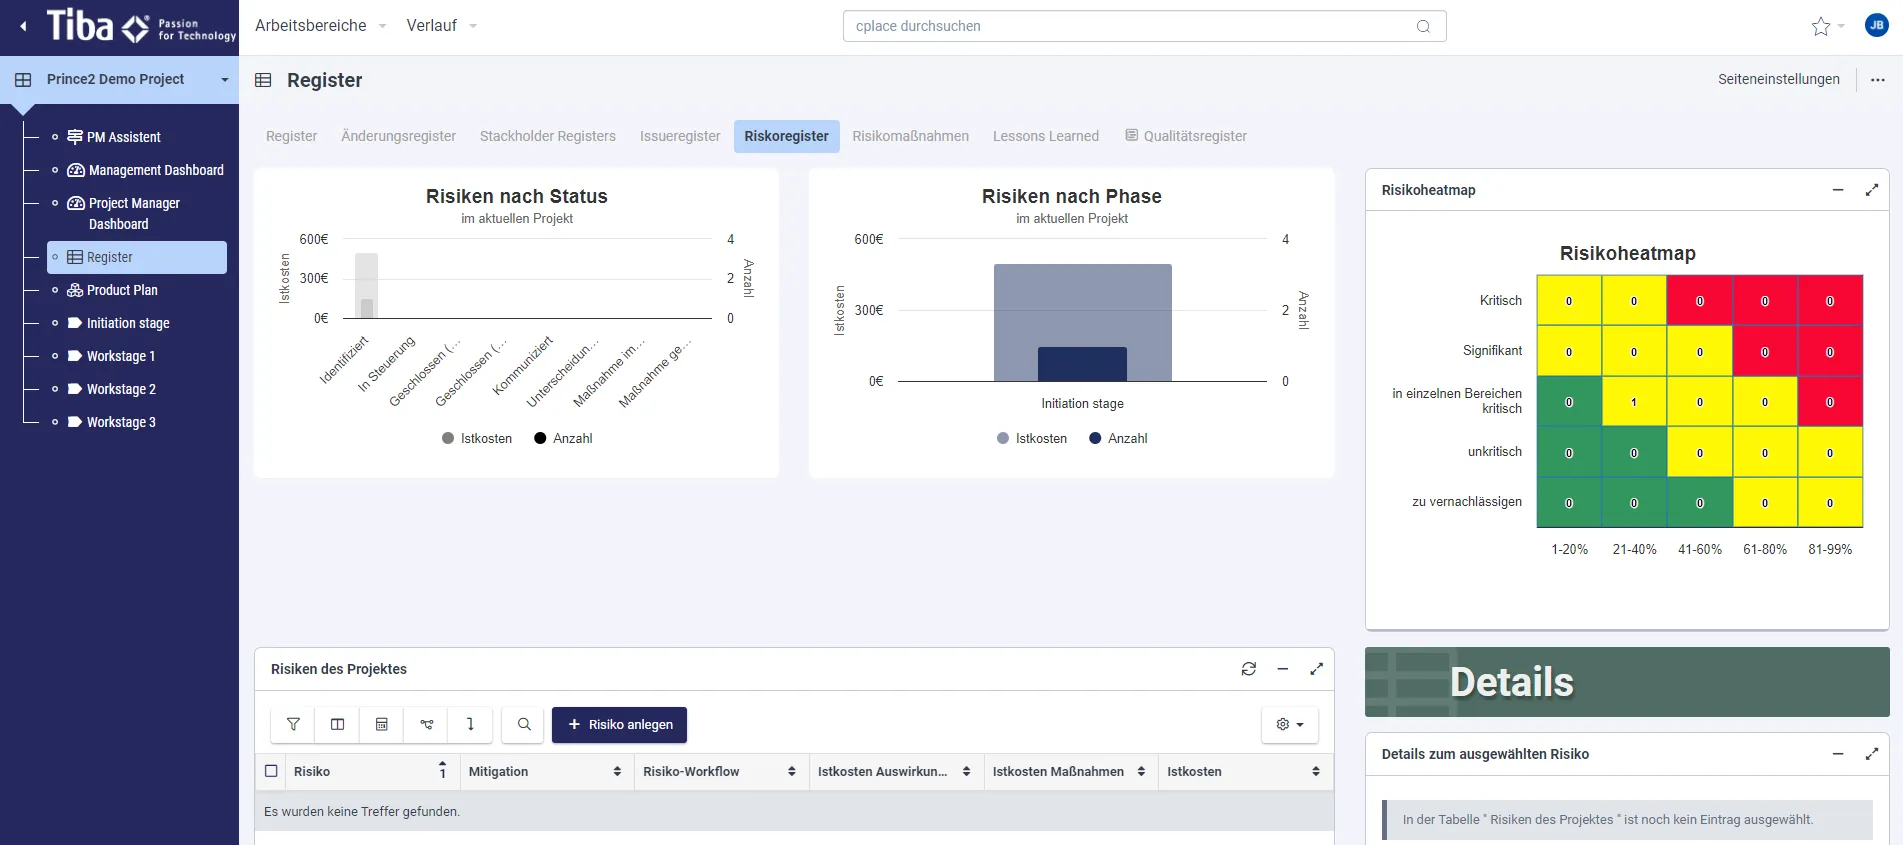Screen dimensions: 1903x845
Task: Click the table search magnifier button
Action: tap(524, 724)
